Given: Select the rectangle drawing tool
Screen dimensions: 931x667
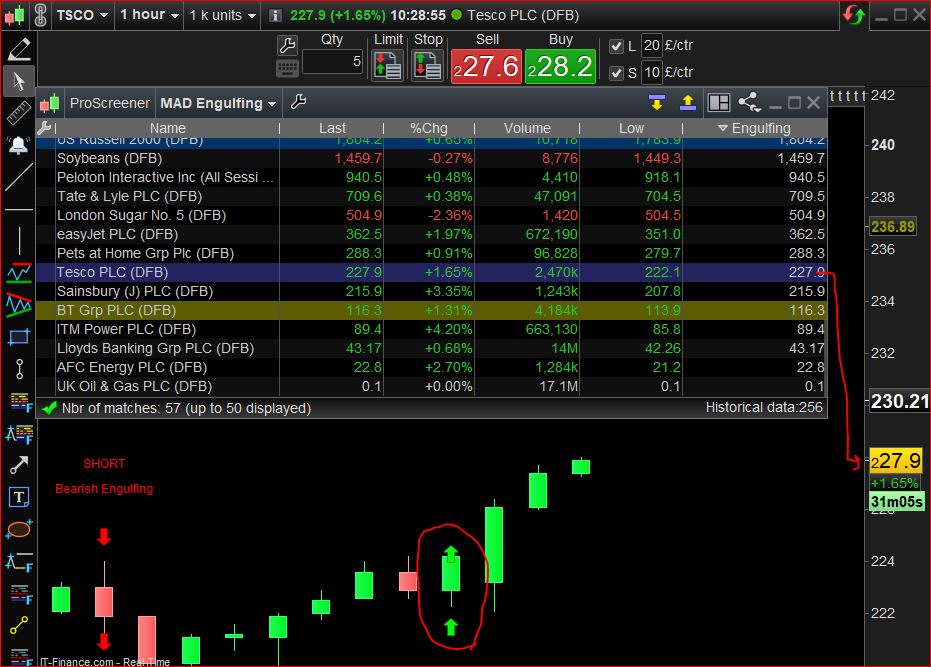Looking at the screenshot, I should click(19, 337).
